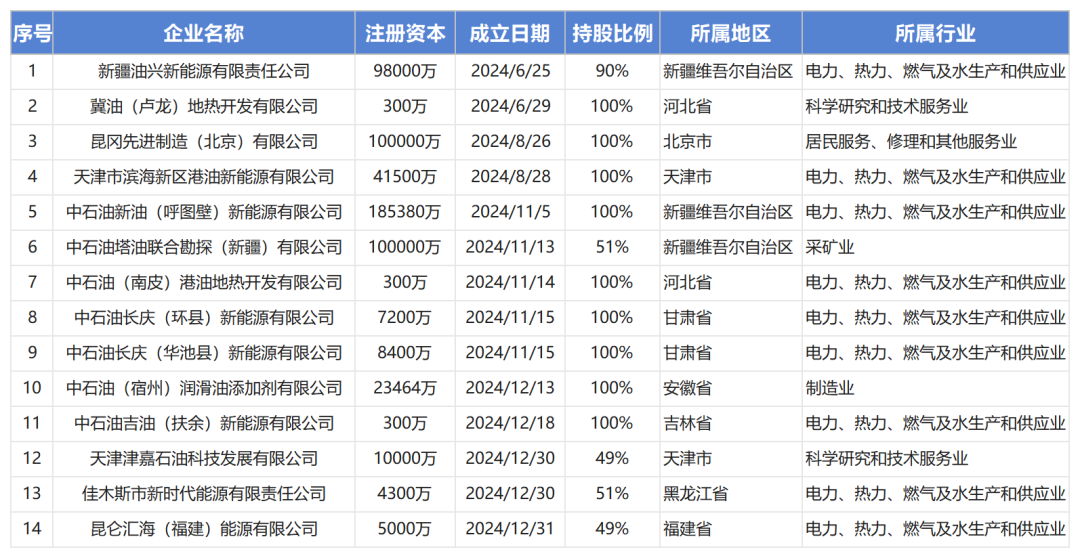
Task: Click row number 14 cell
Action: (32, 528)
